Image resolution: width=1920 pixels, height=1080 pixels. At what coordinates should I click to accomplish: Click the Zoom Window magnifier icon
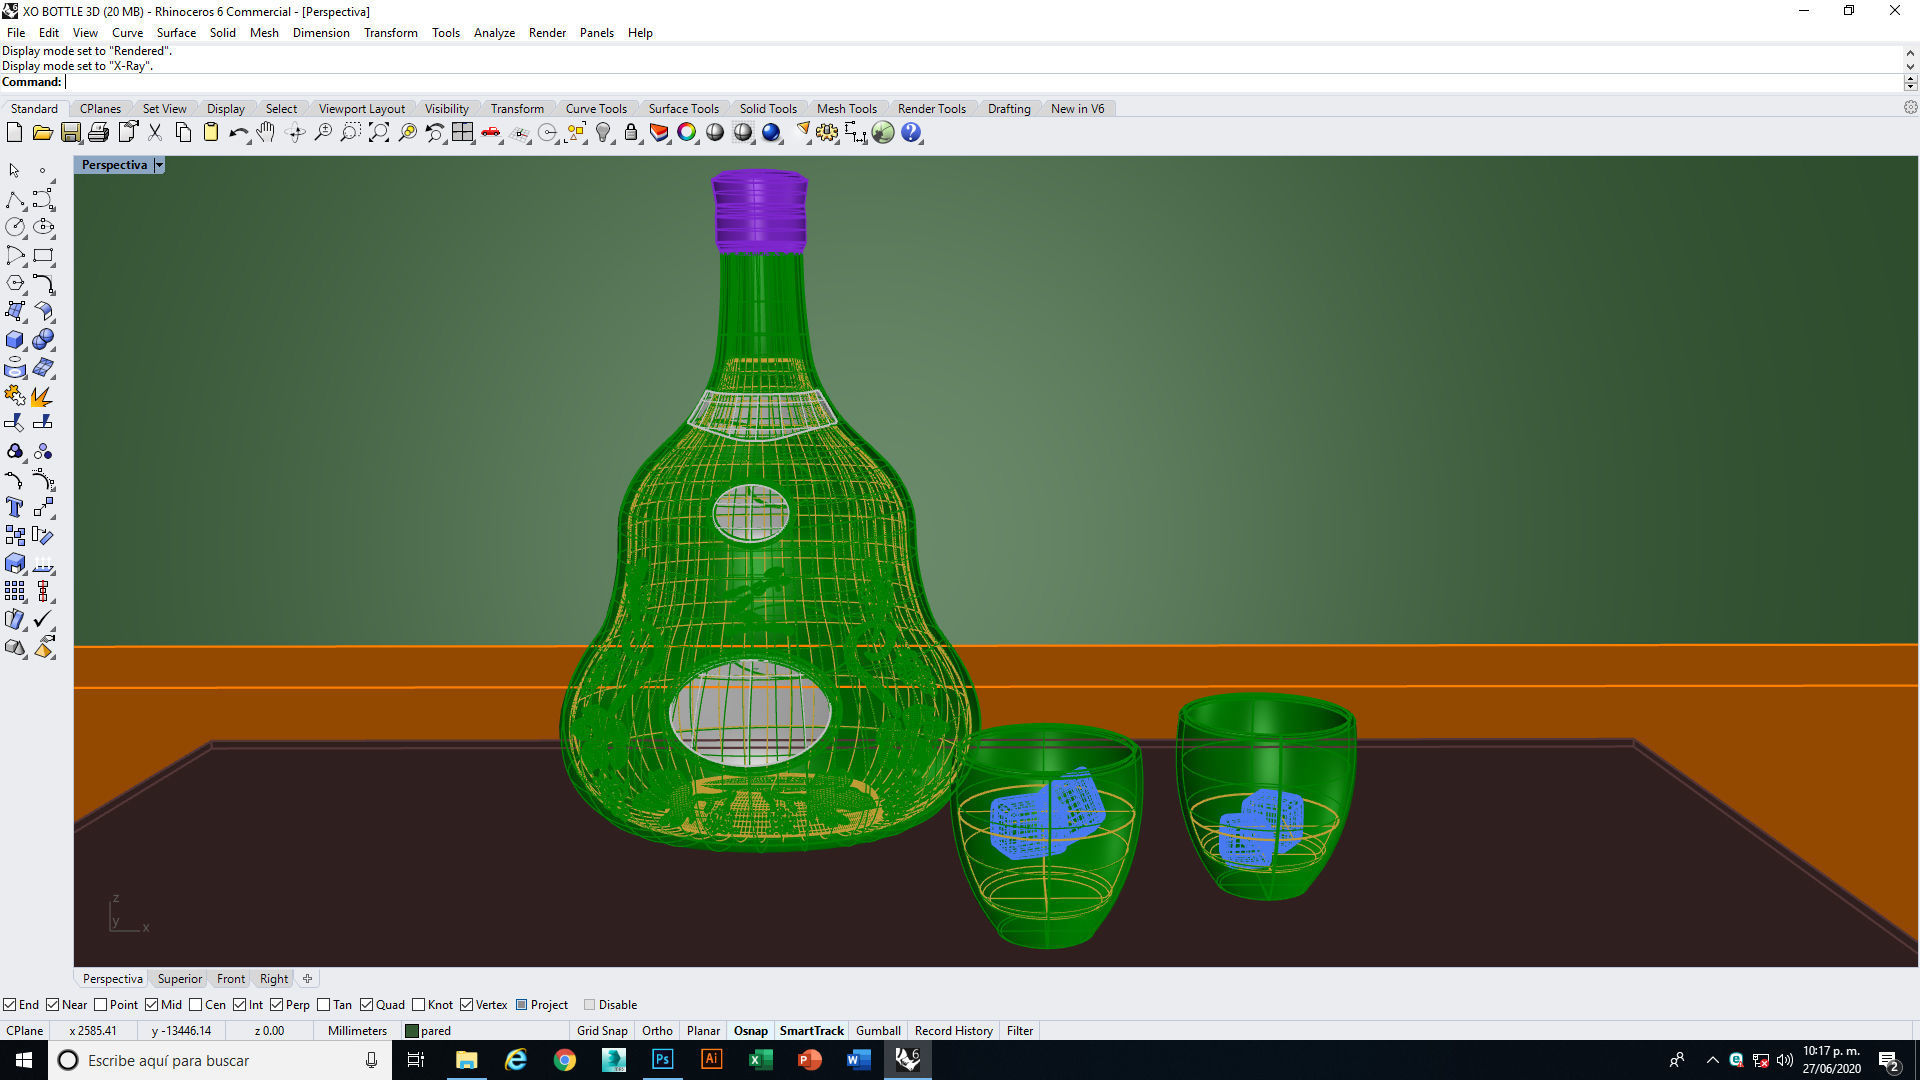click(x=351, y=132)
